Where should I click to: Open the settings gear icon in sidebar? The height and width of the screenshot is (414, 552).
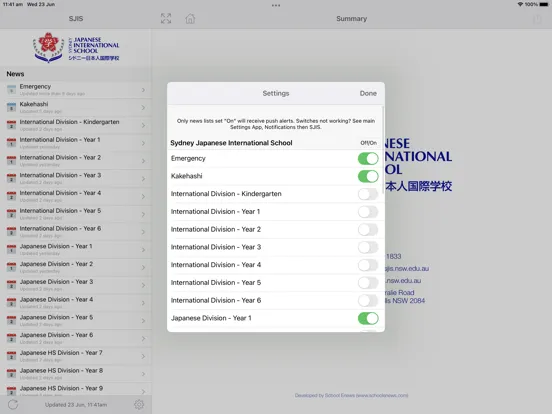click(139, 404)
